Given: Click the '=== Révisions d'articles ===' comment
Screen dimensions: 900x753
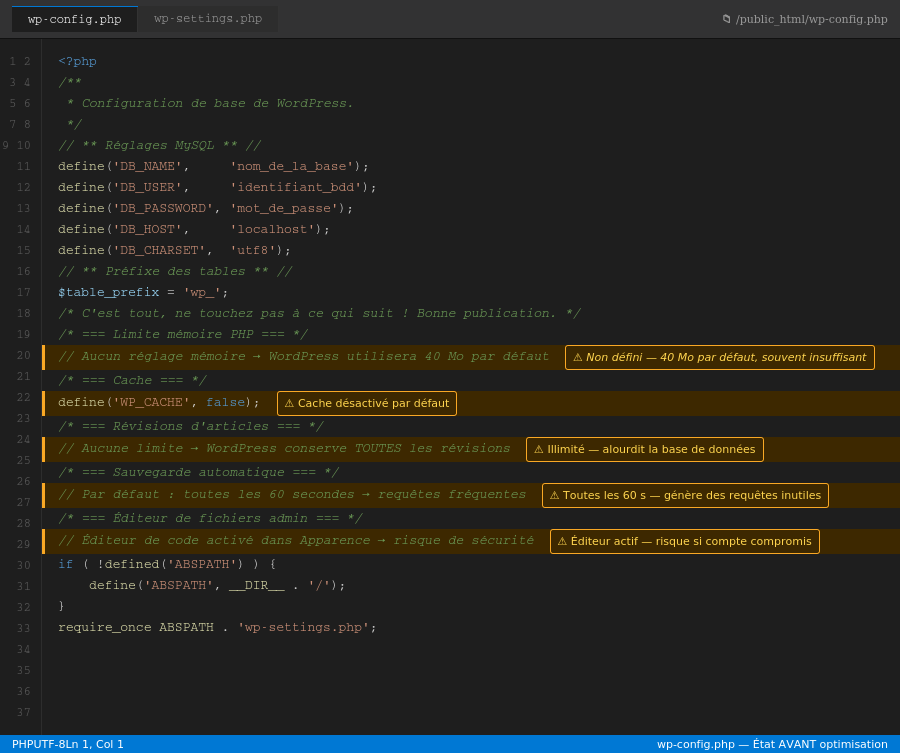Looking at the screenshot, I should tap(191, 426).
